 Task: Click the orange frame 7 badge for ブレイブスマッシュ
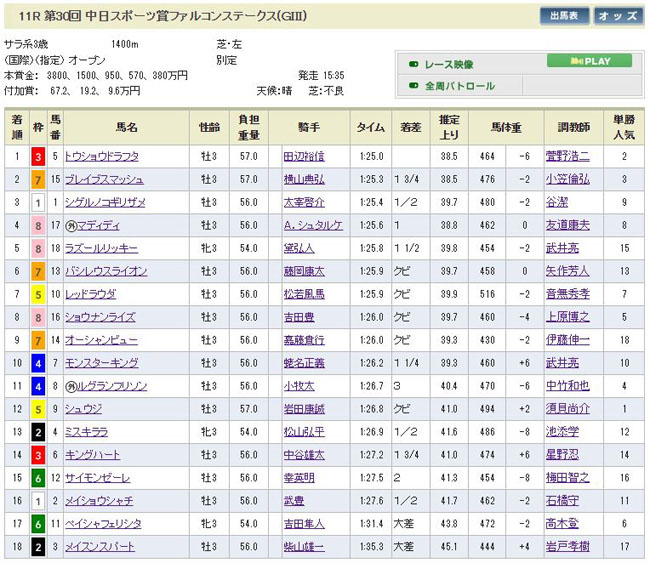point(38,179)
